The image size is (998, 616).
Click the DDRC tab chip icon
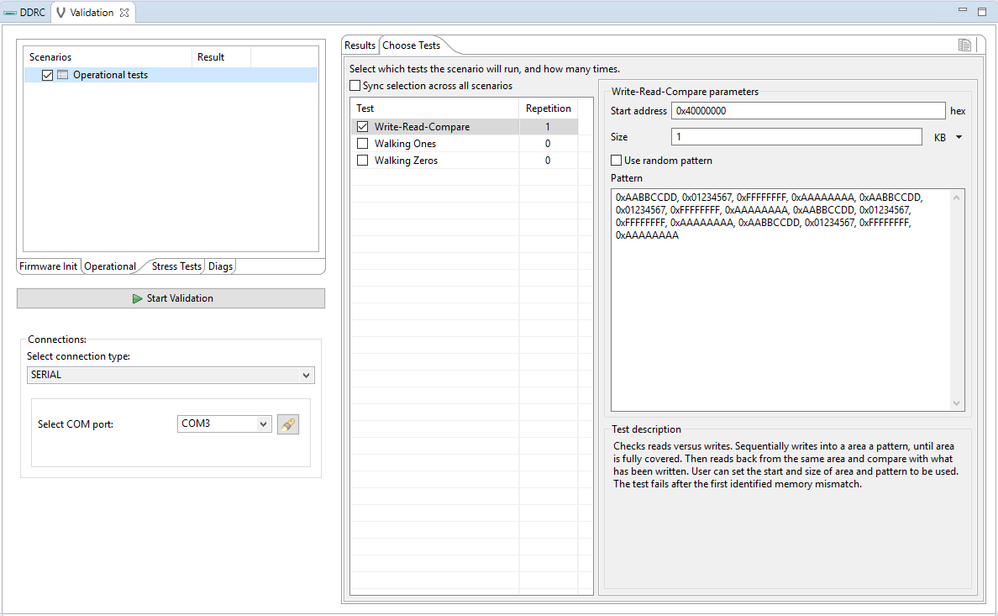pyautogui.click(x=11, y=13)
